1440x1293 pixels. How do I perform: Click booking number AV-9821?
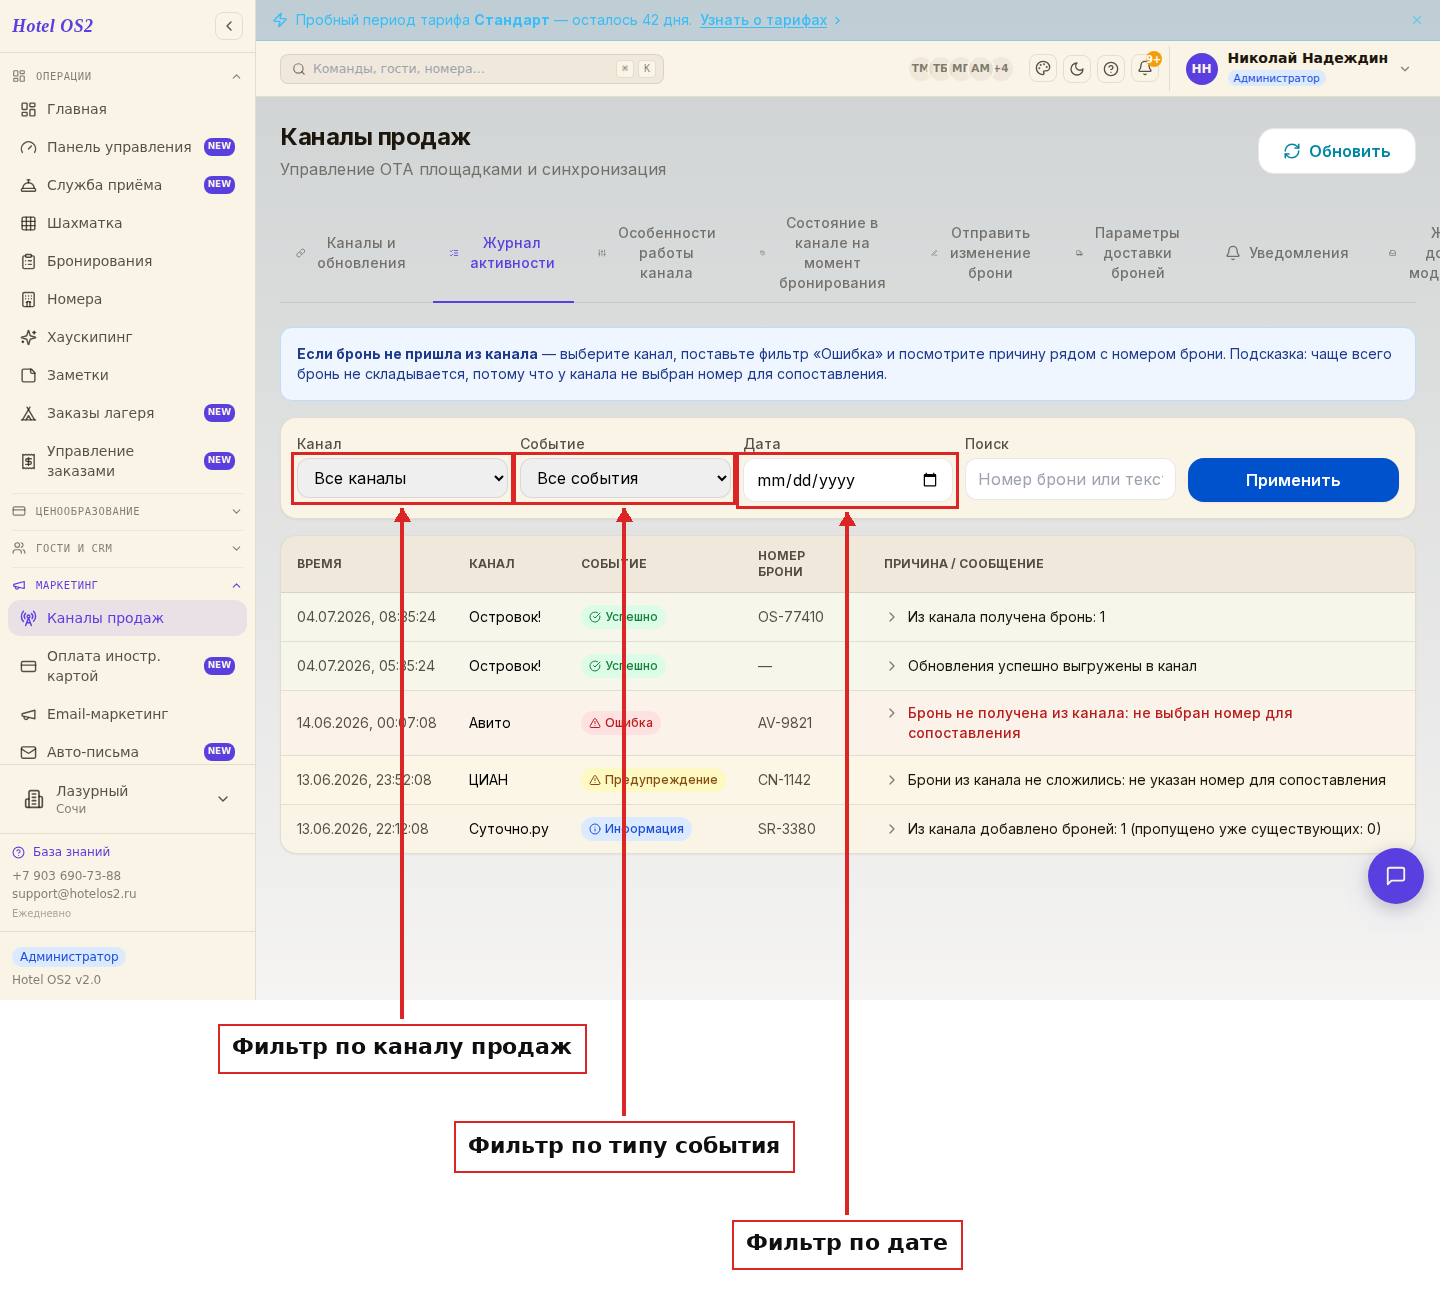[x=785, y=723]
